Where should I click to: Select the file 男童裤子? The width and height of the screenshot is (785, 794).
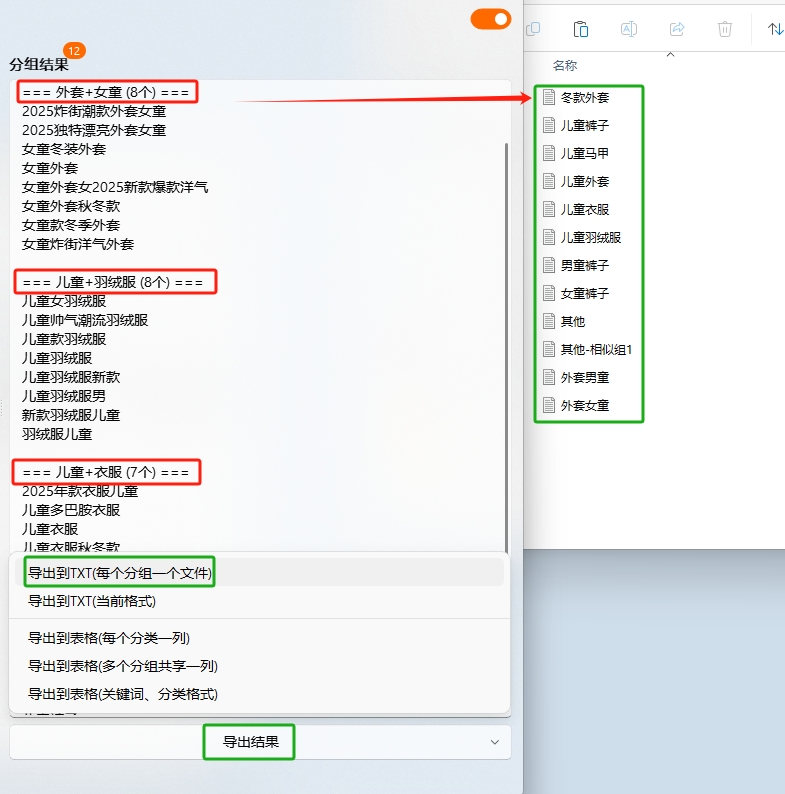585,265
